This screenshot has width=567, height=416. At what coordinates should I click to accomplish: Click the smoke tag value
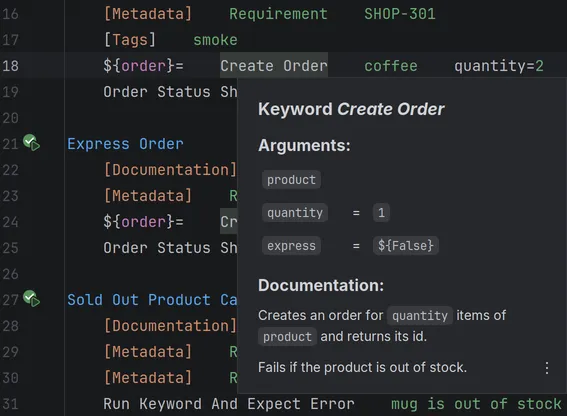[x=215, y=40]
